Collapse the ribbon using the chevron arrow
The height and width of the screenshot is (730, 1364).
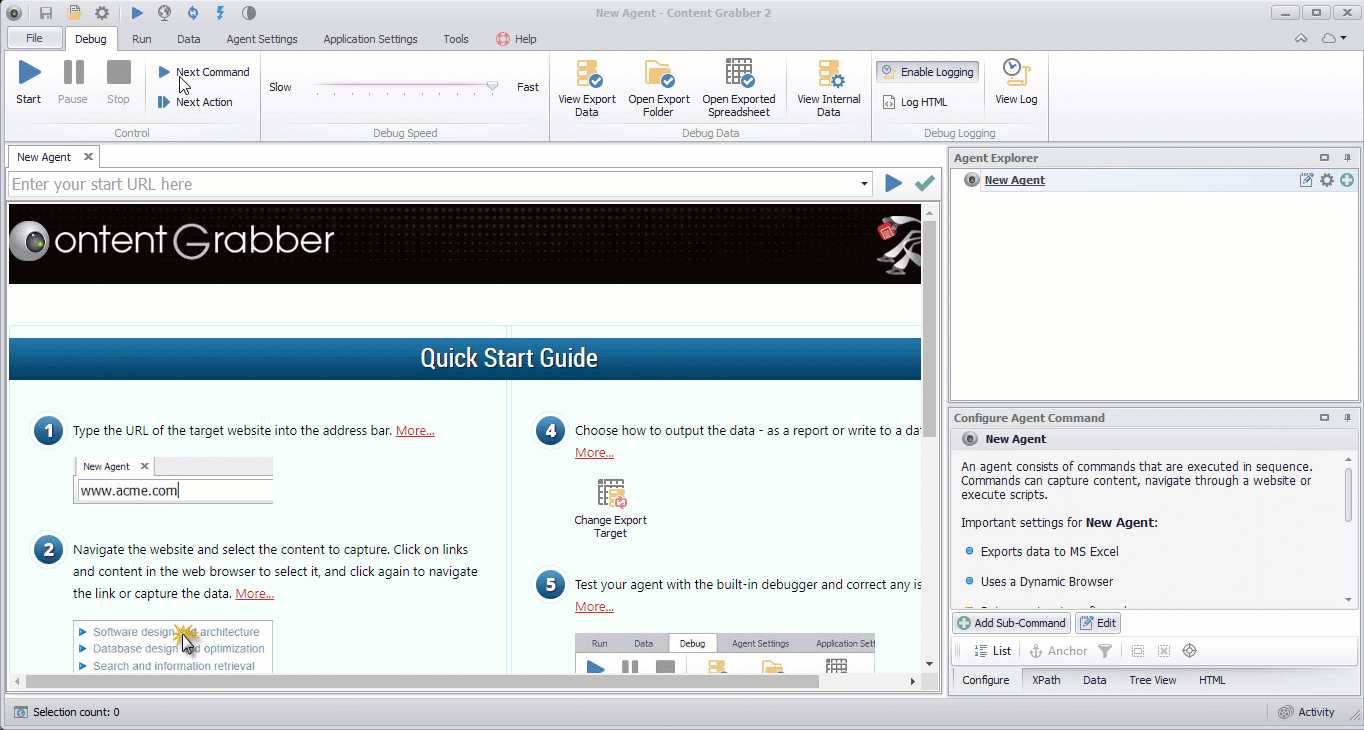coord(1301,39)
